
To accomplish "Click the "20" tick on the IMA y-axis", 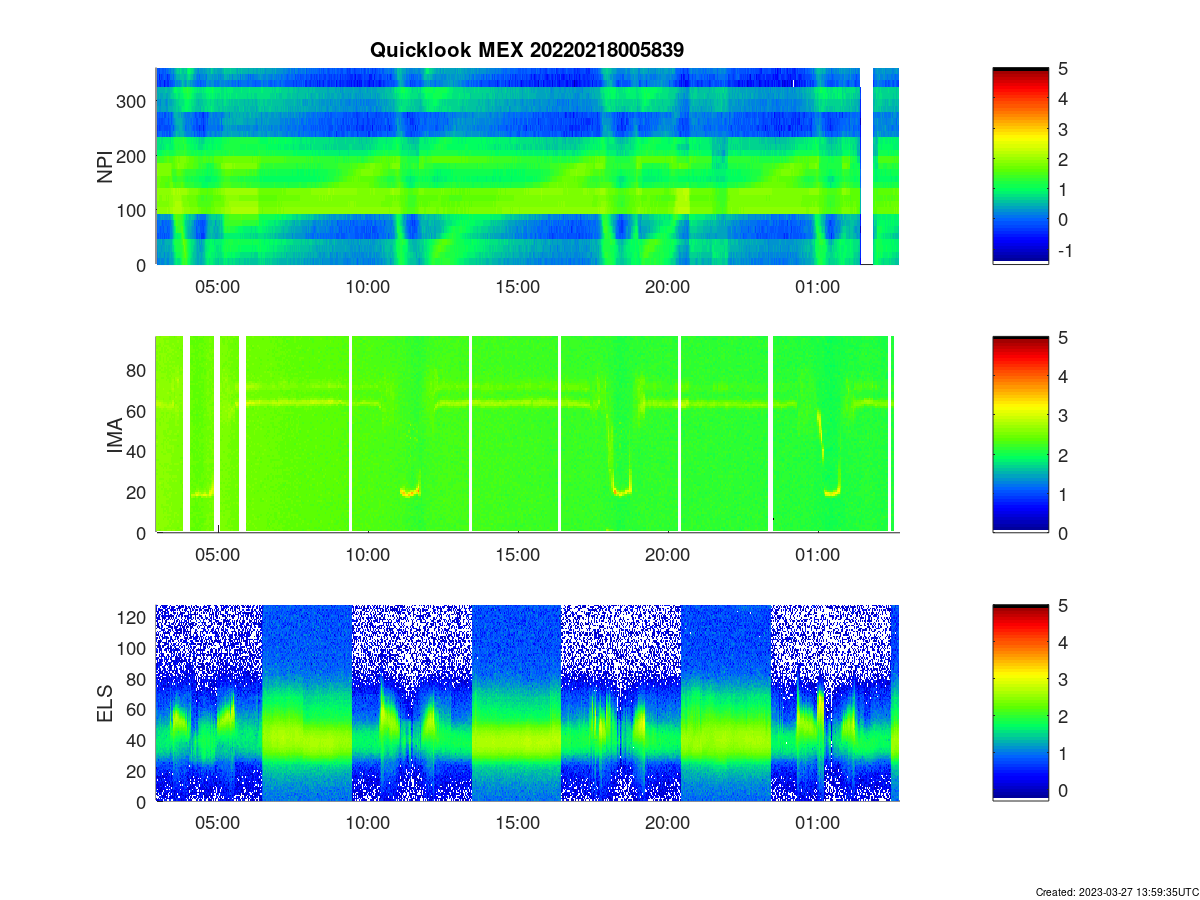I will point(138,492).
